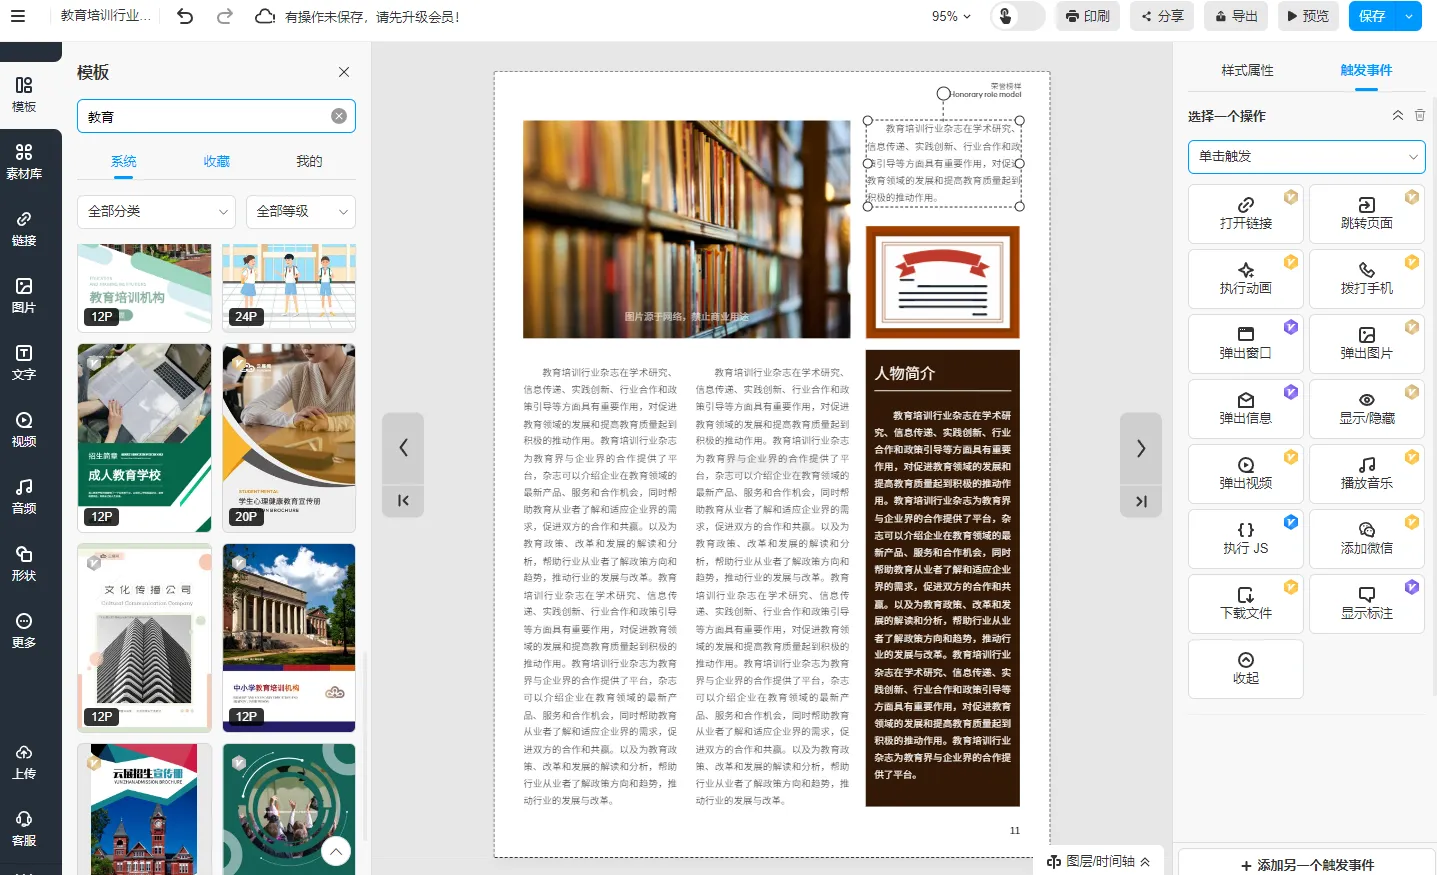Delete the trigger event with trash icon

[1420, 116]
